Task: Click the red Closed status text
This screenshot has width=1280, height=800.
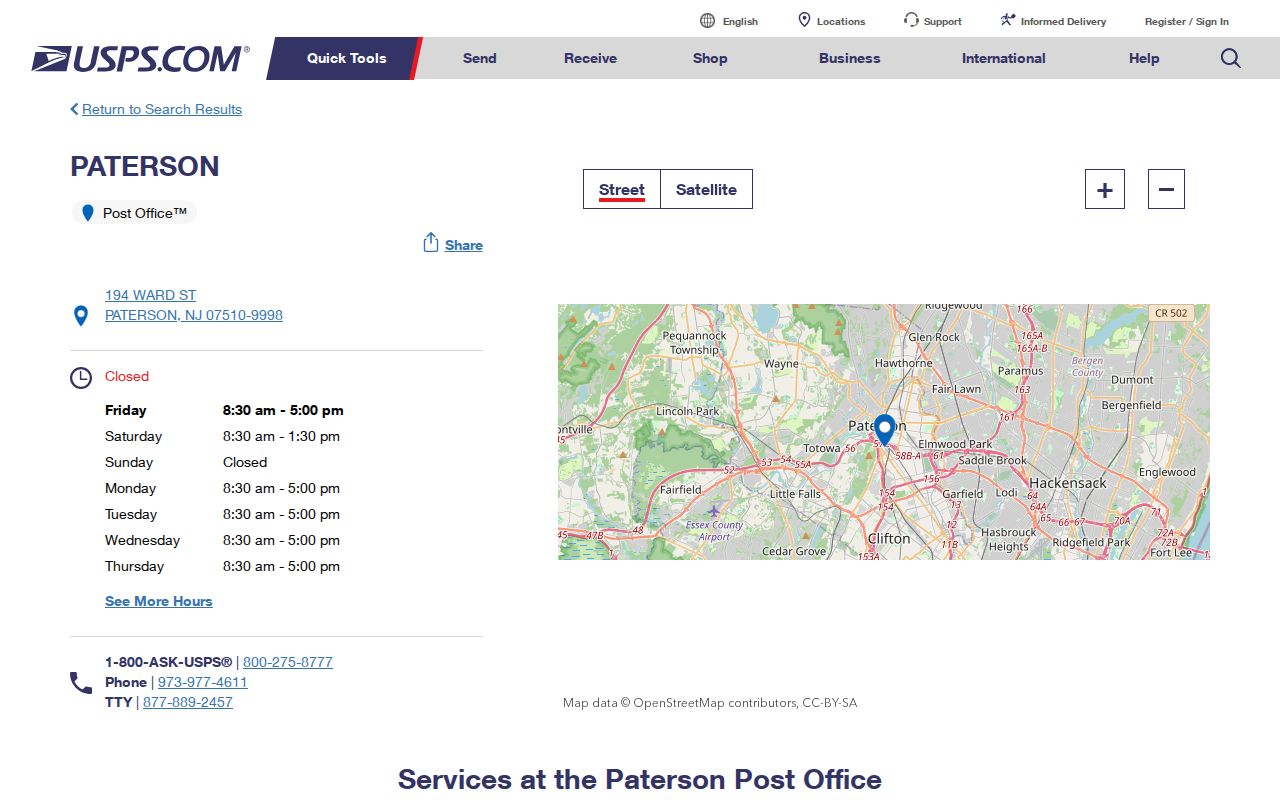Action: tap(127, 376)
